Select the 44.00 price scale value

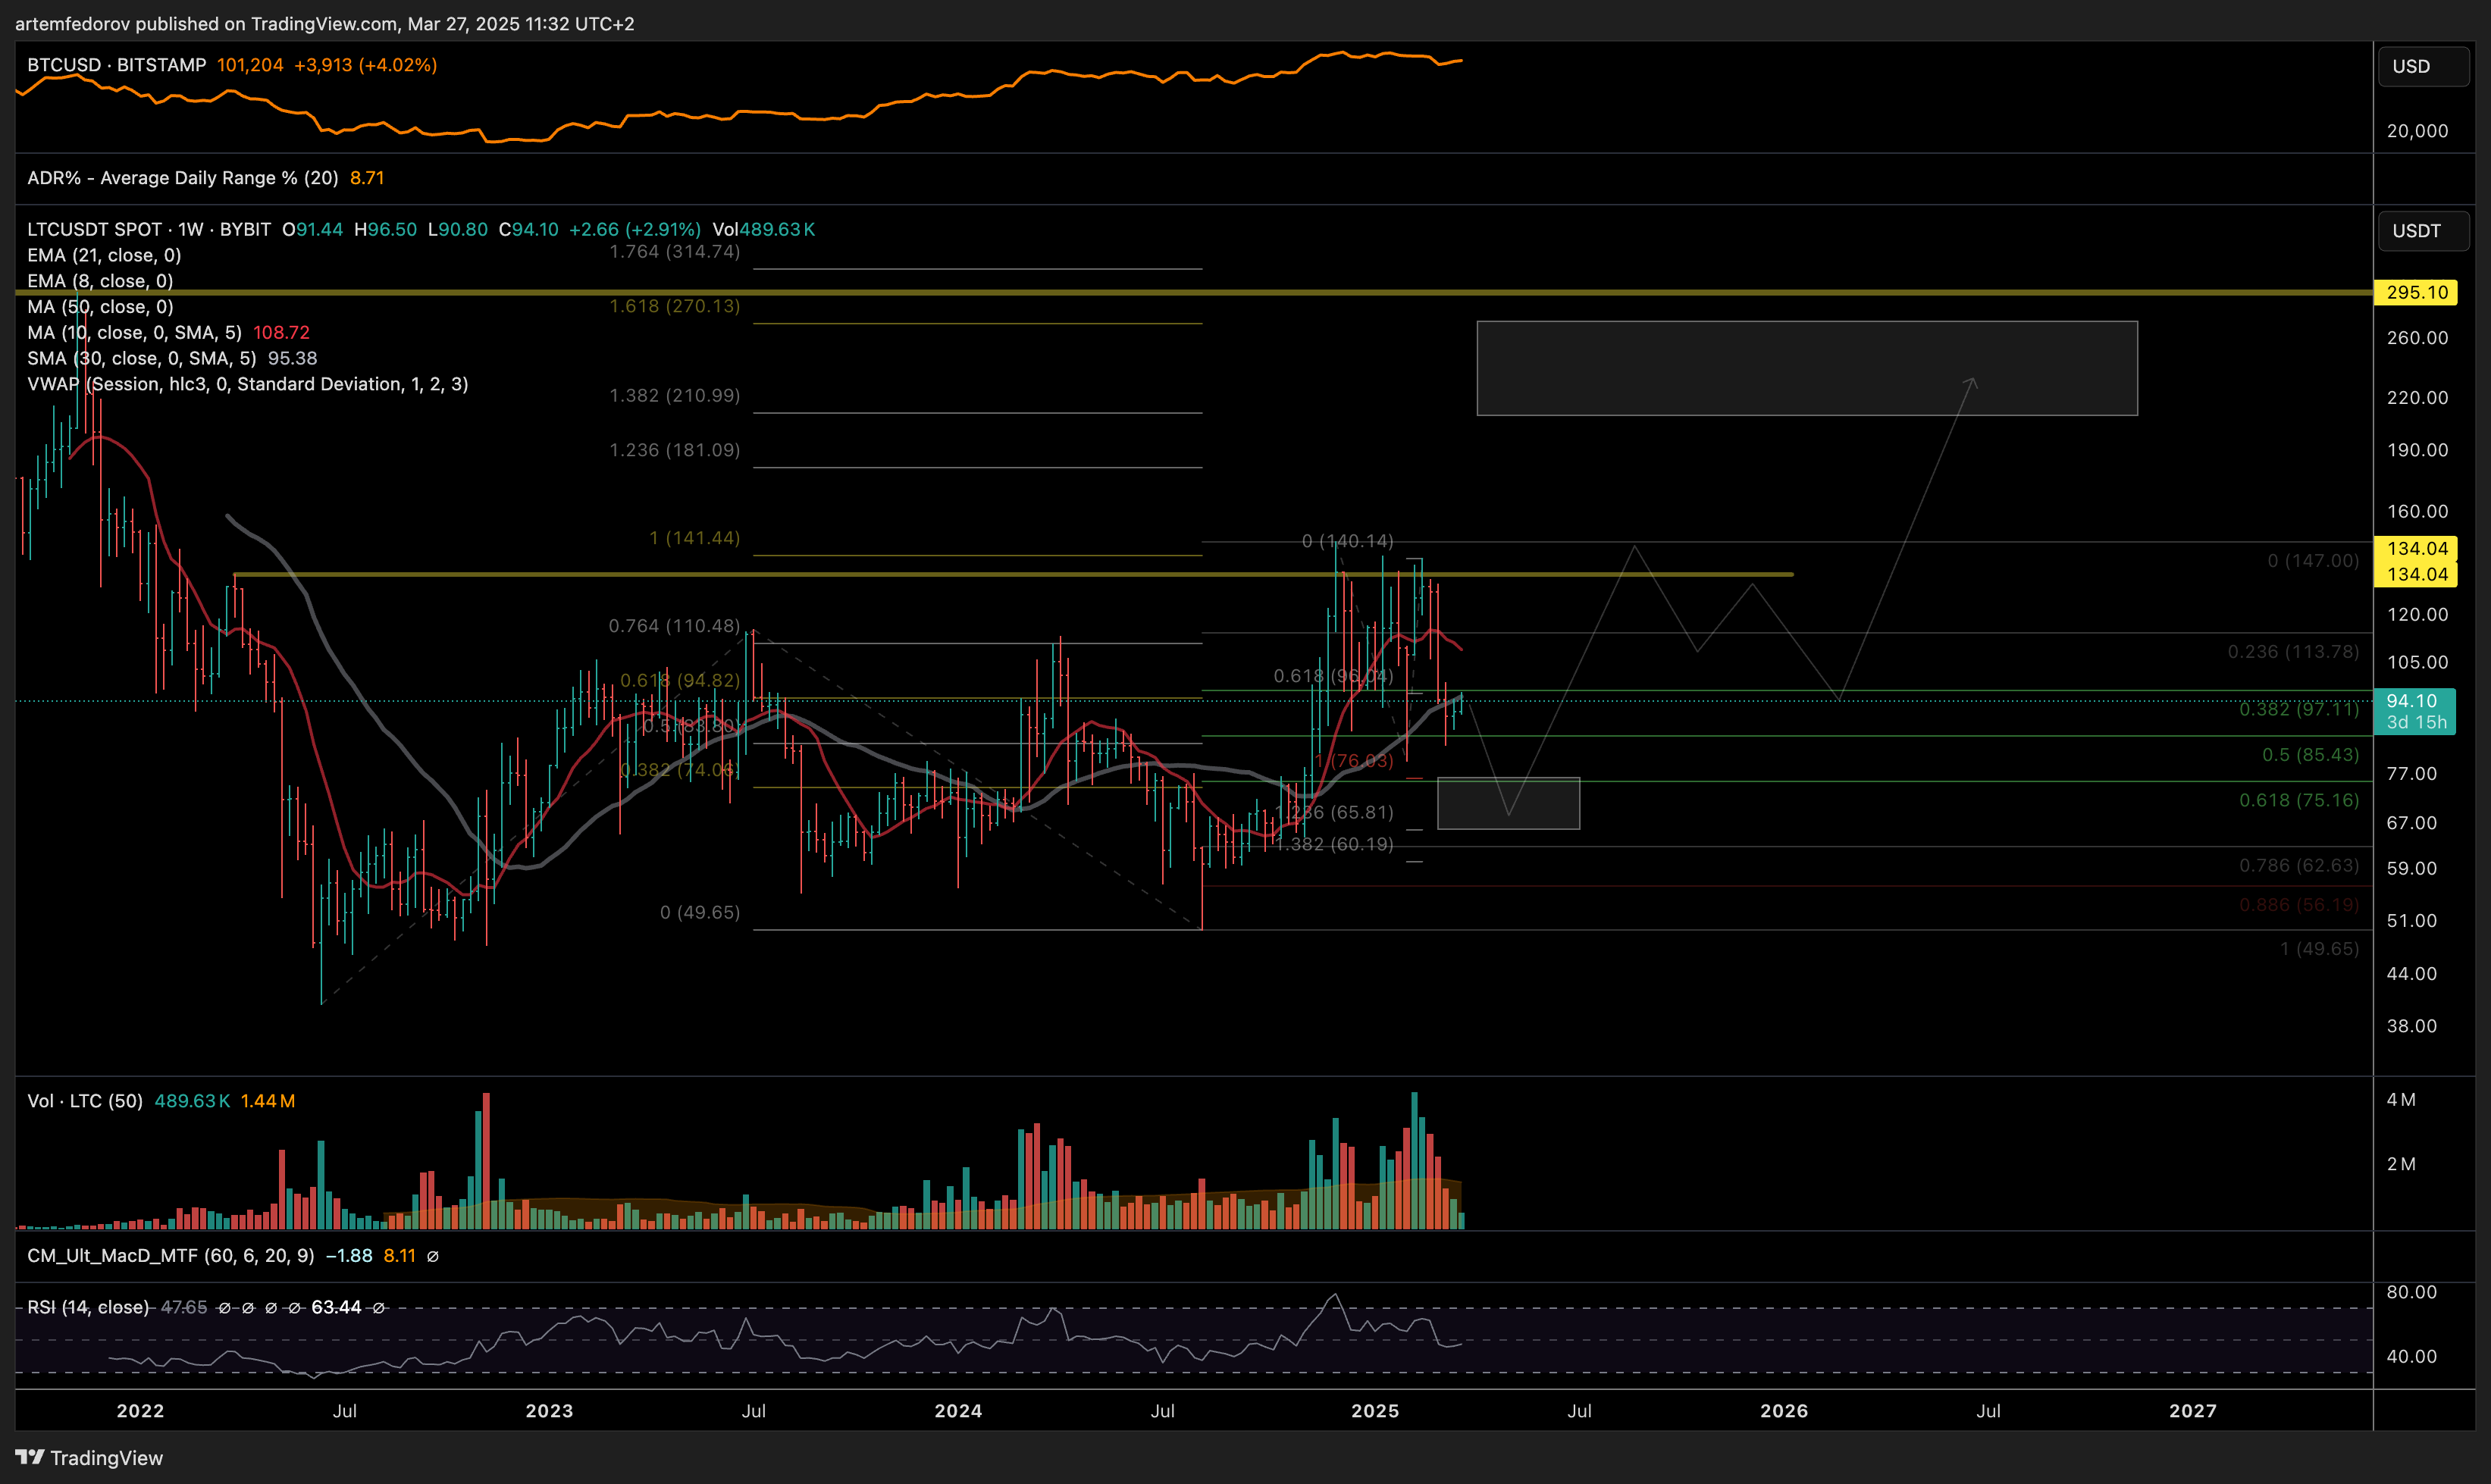2411,974
